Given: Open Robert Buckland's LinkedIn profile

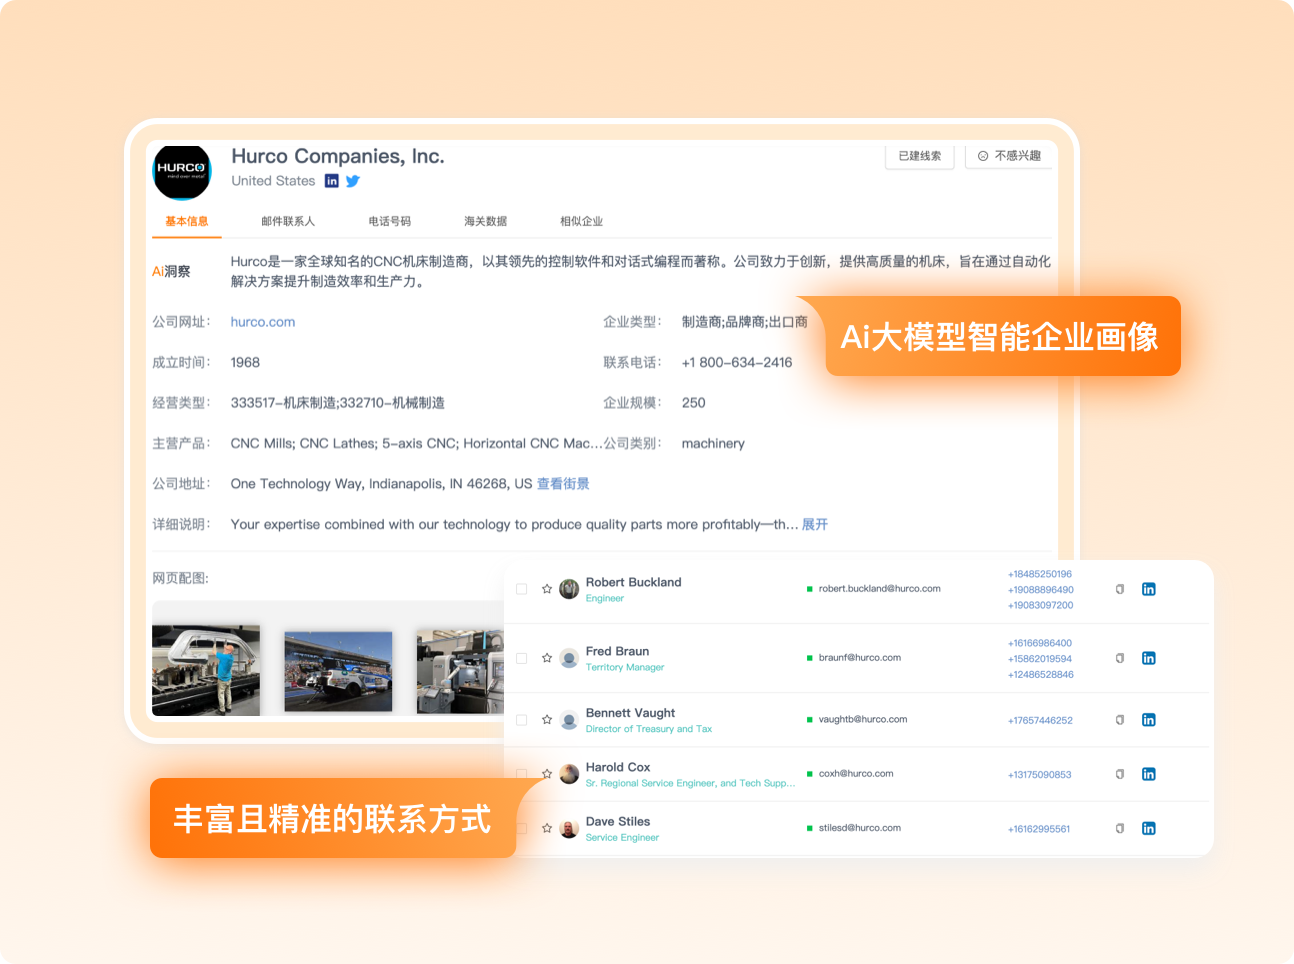Looking at the screenshot, I should 1149,589.
